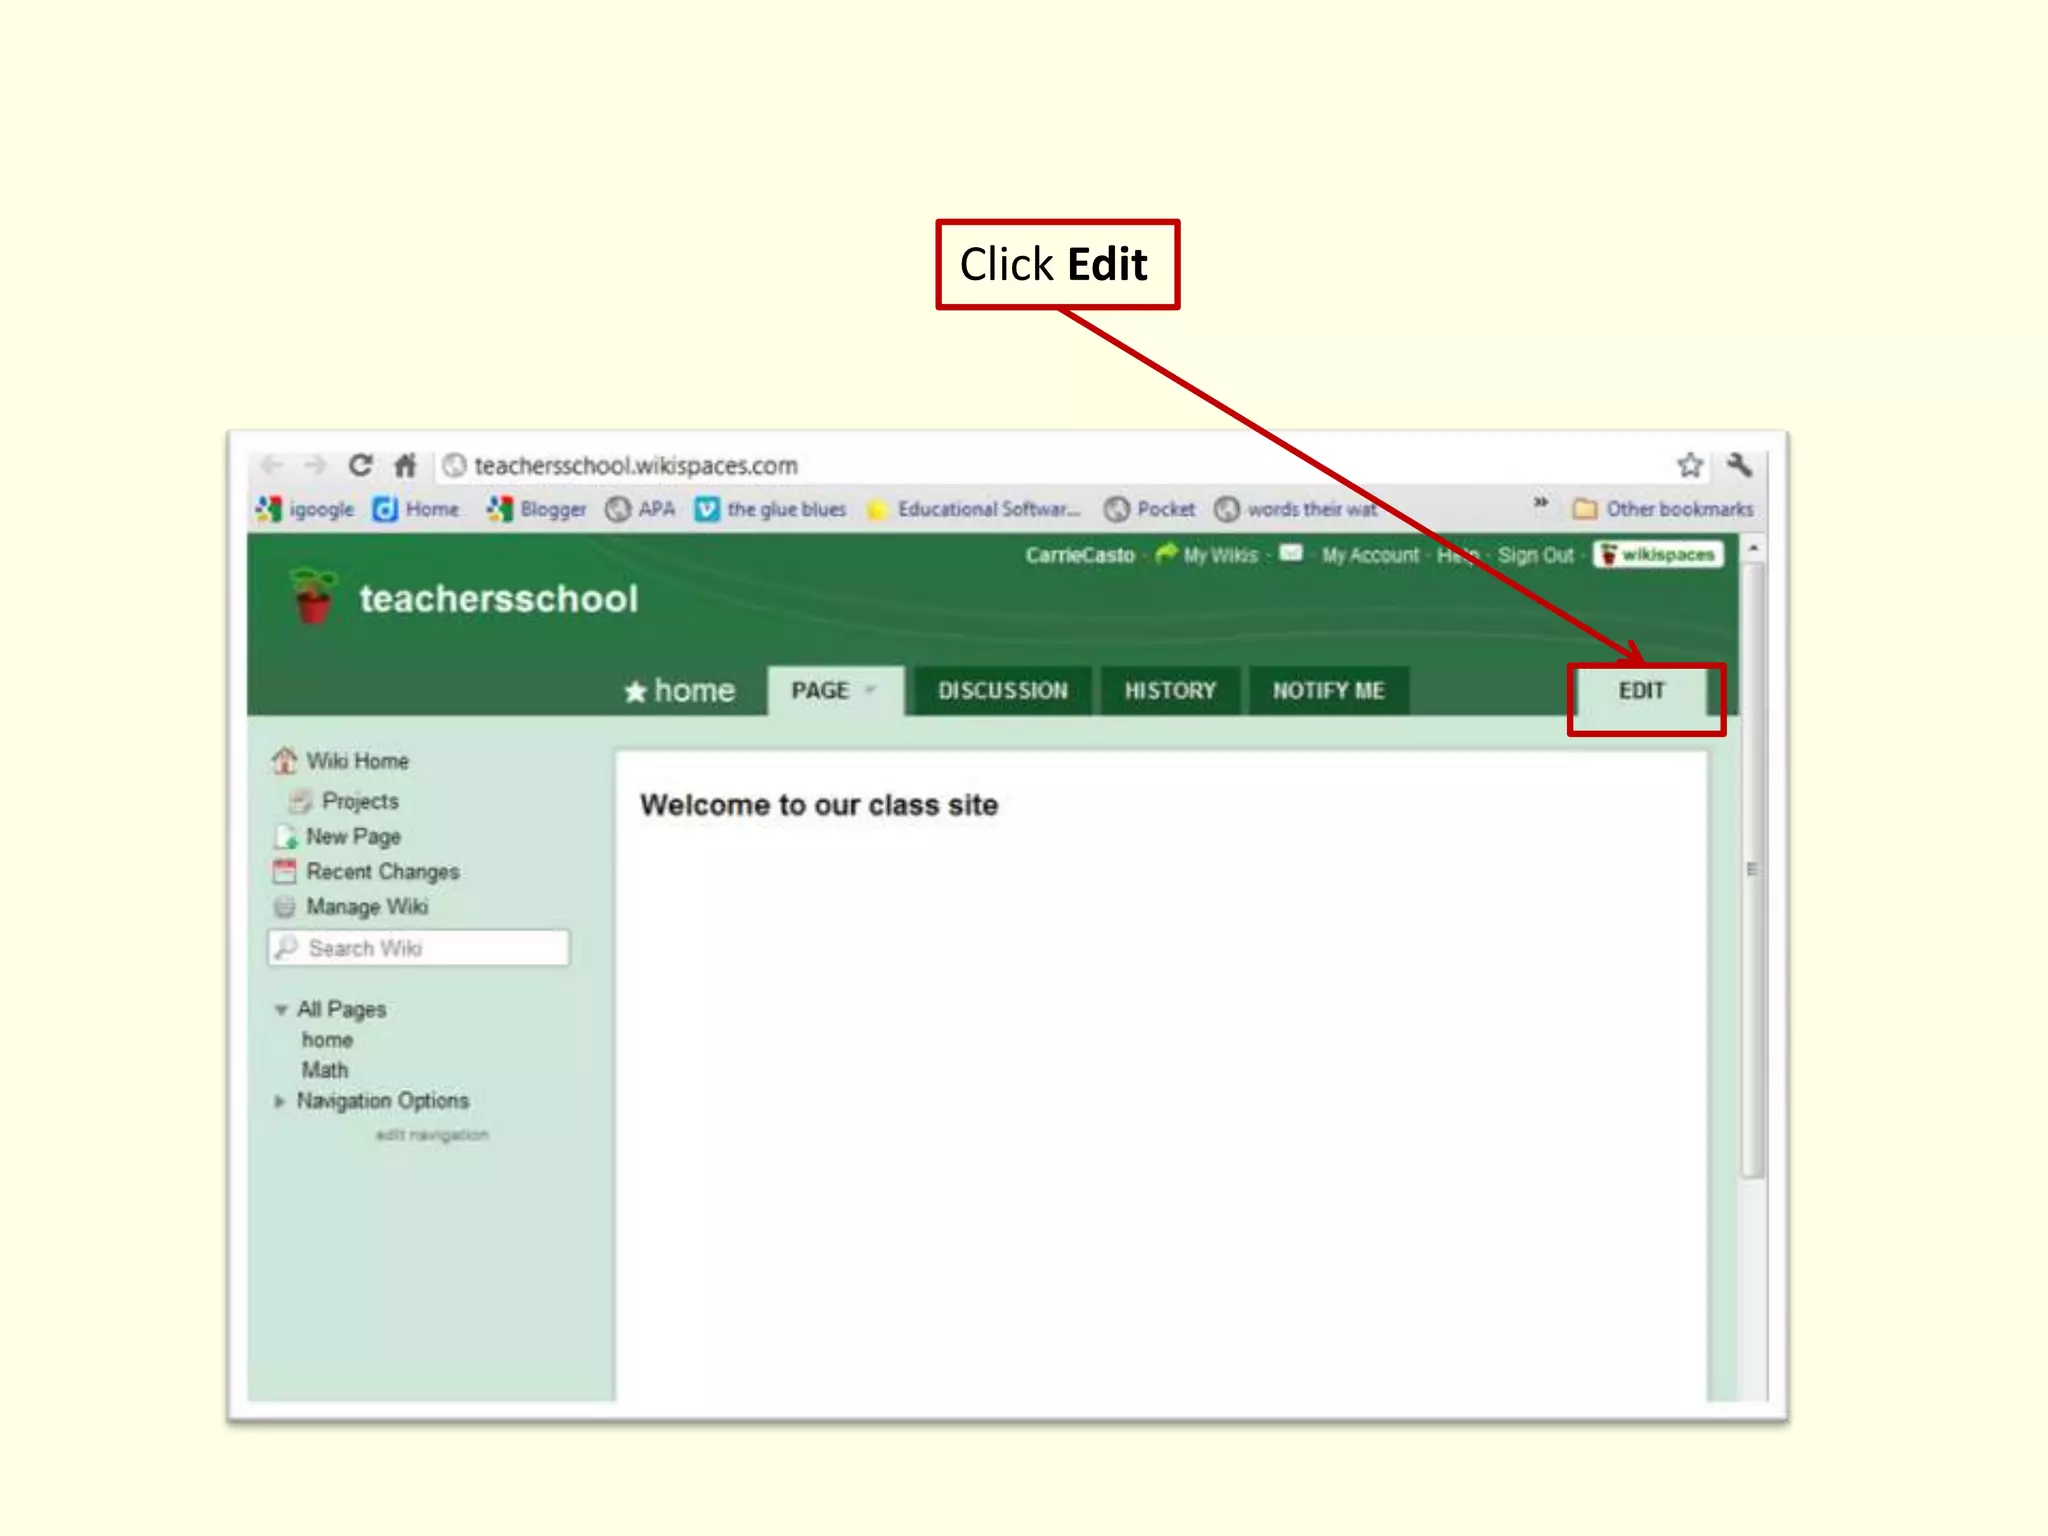Click the NOTIFY ME tab
The image size is (2048, 1536).
(x=1328, y=691)
